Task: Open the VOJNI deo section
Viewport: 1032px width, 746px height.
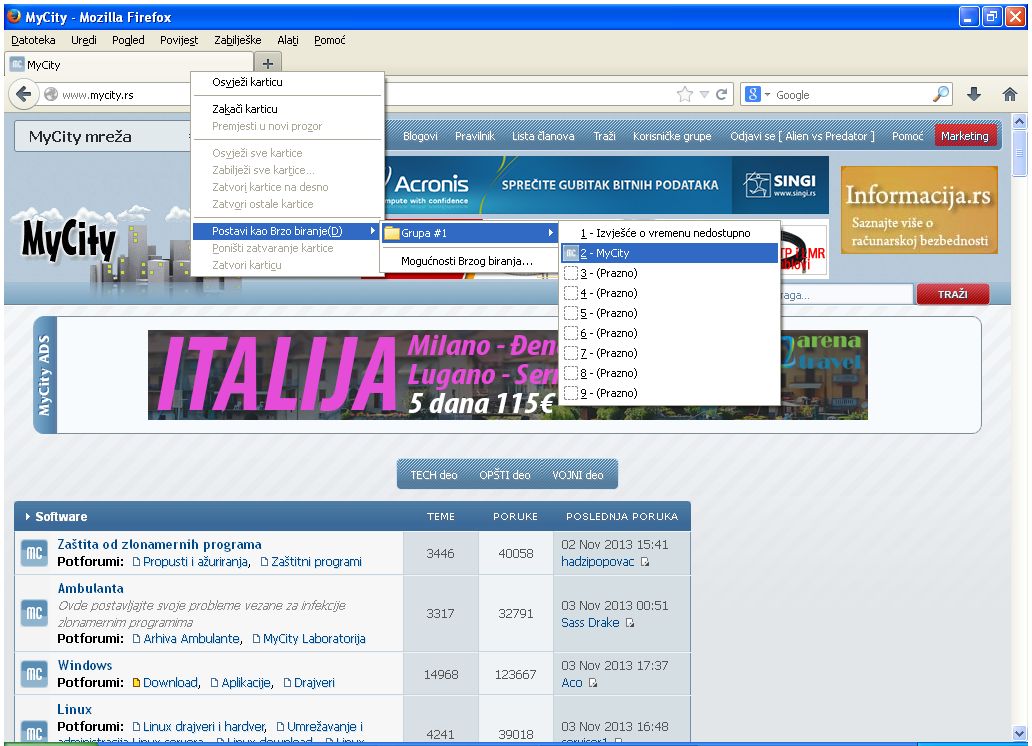Action: 577,475
